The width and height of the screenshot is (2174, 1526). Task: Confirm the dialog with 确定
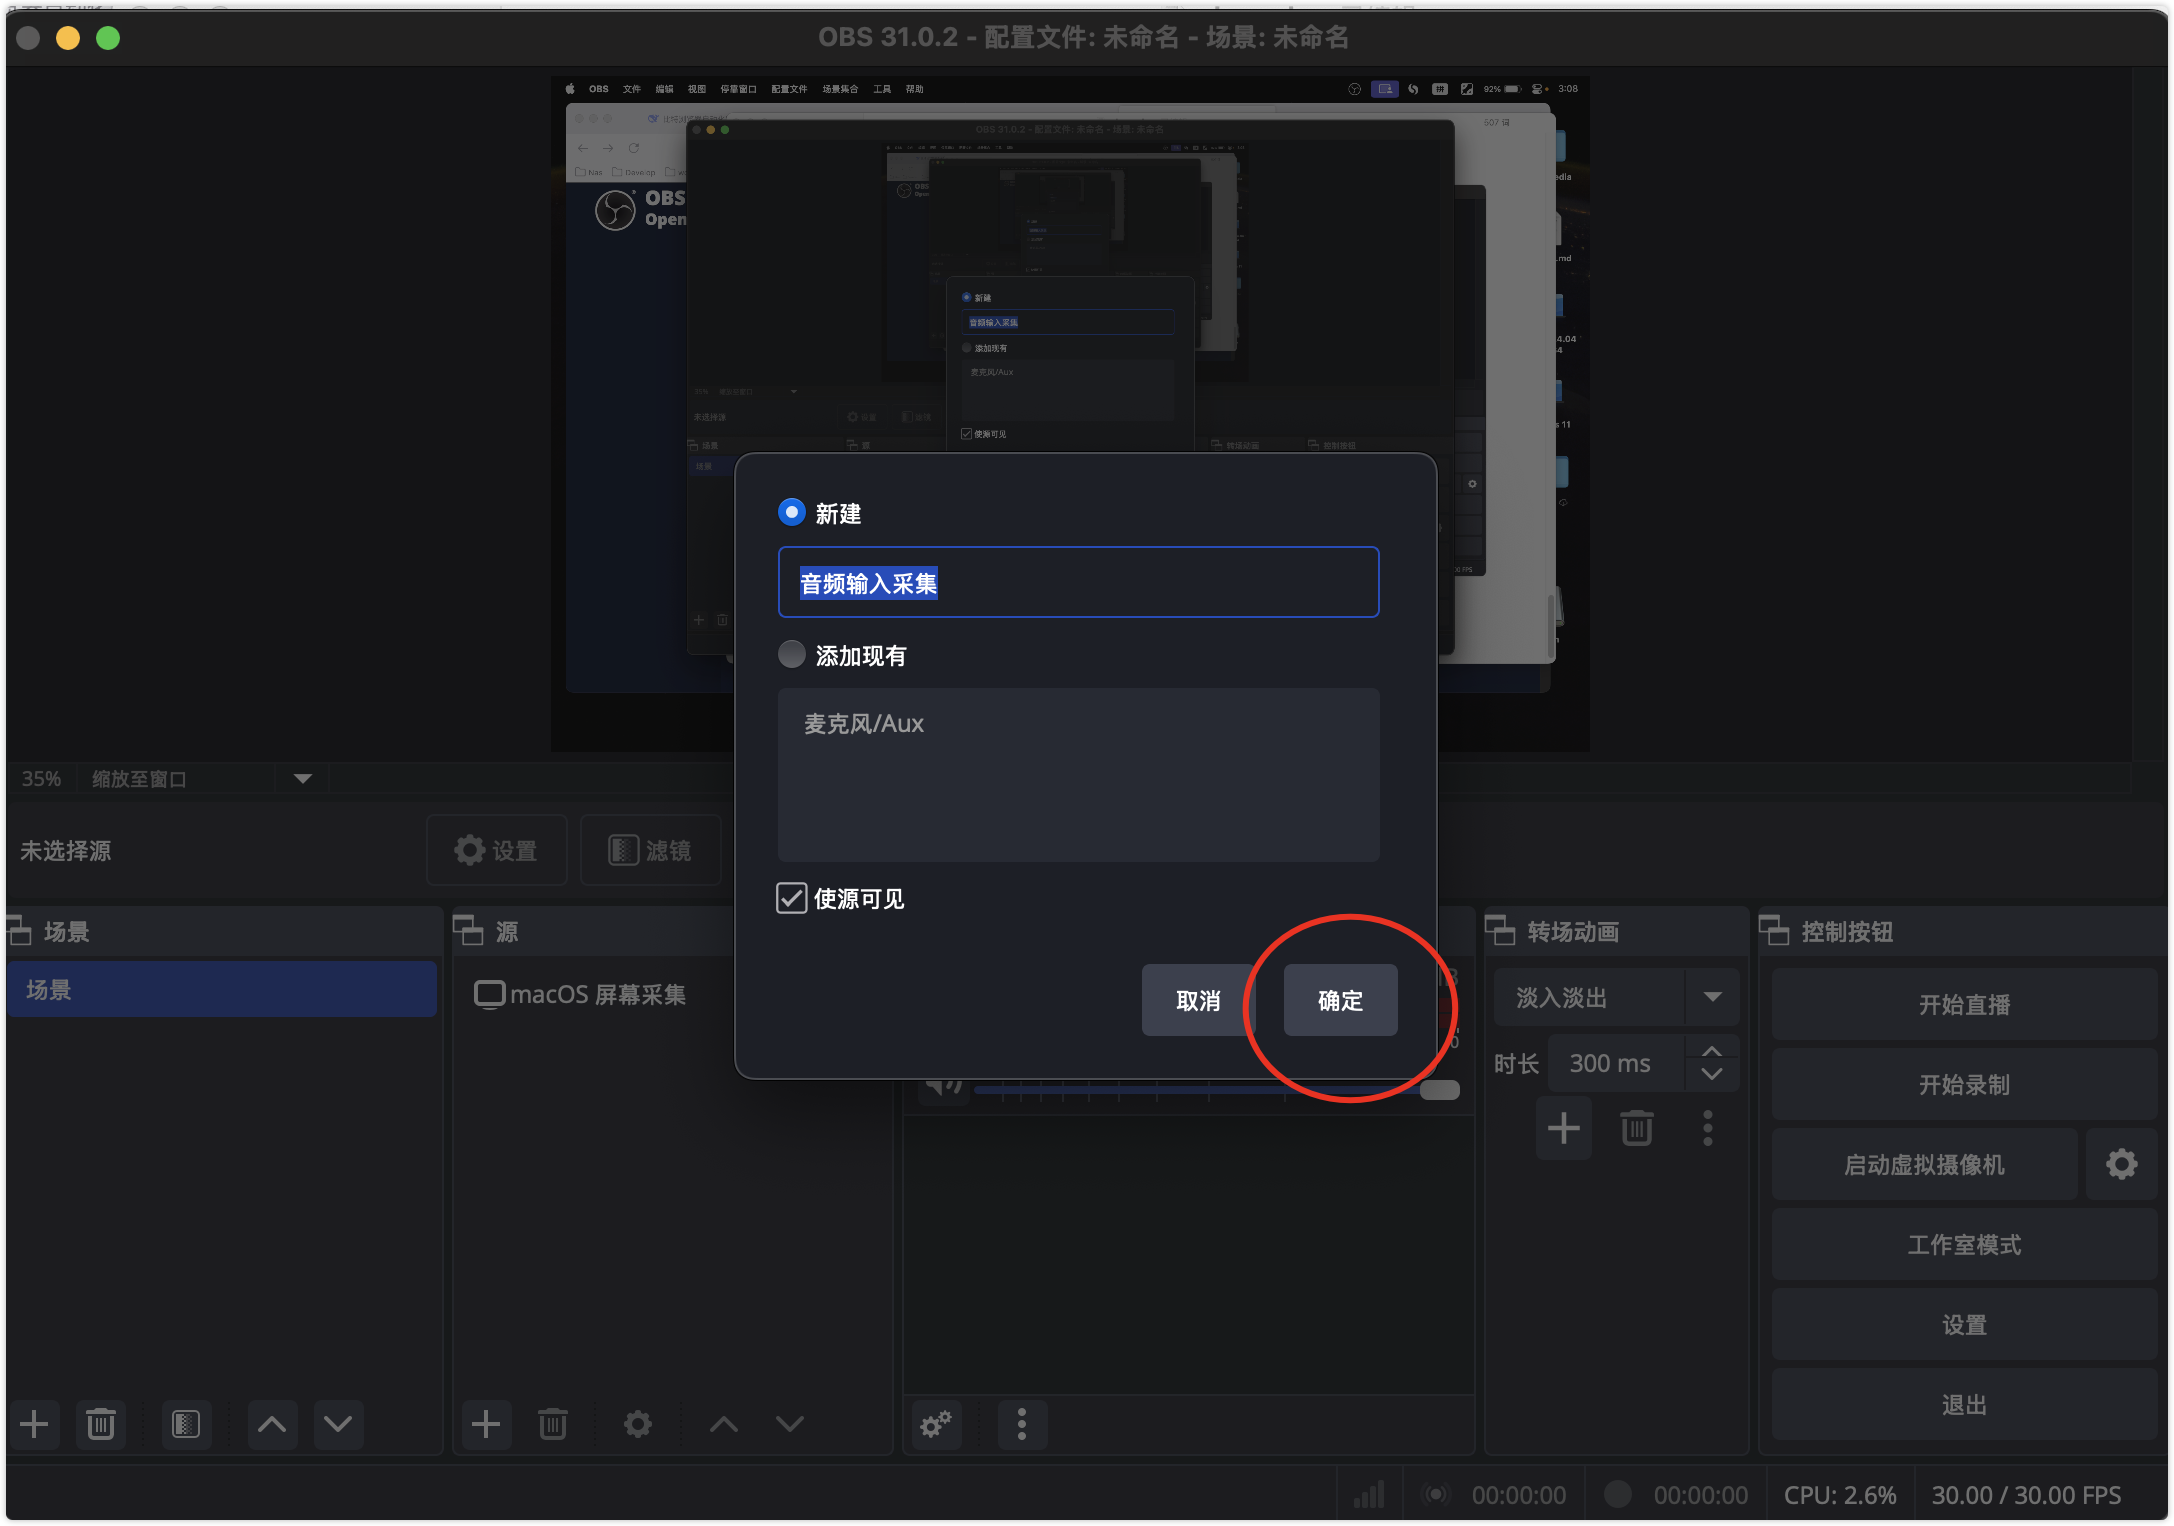pyautogui.click(x=1340, y=1000)
